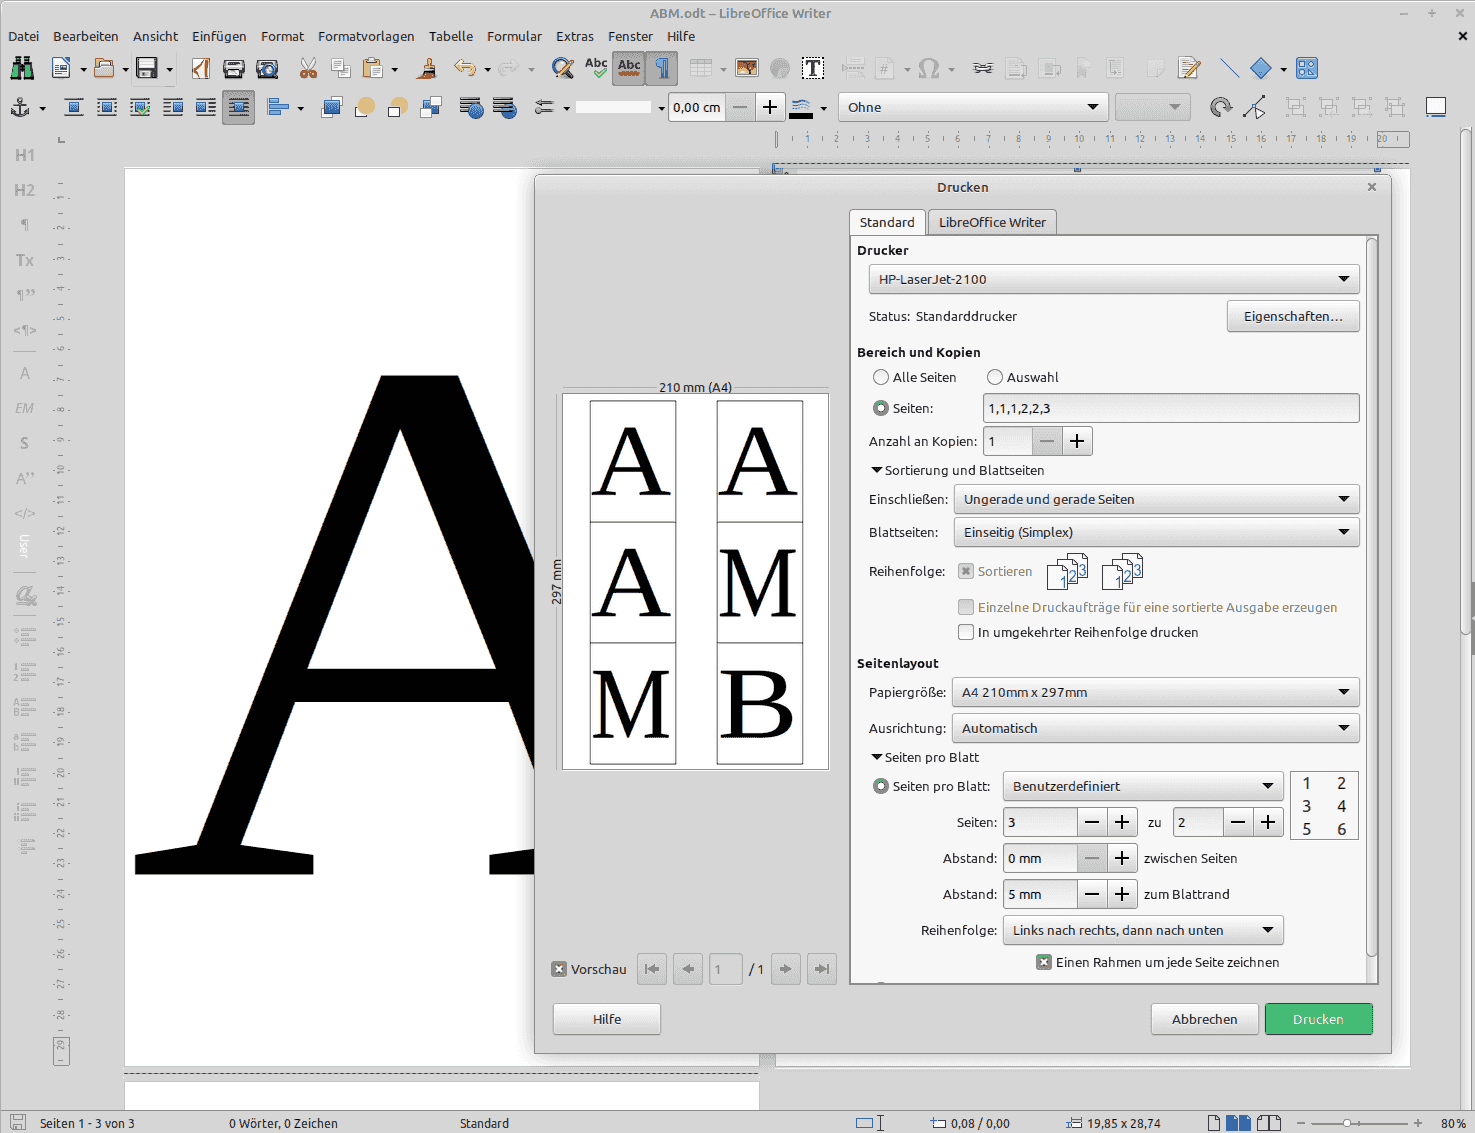This screenshot has height=1133, width=1475.
Task: Click the Cut scissors icon
Action: point(308,68)
